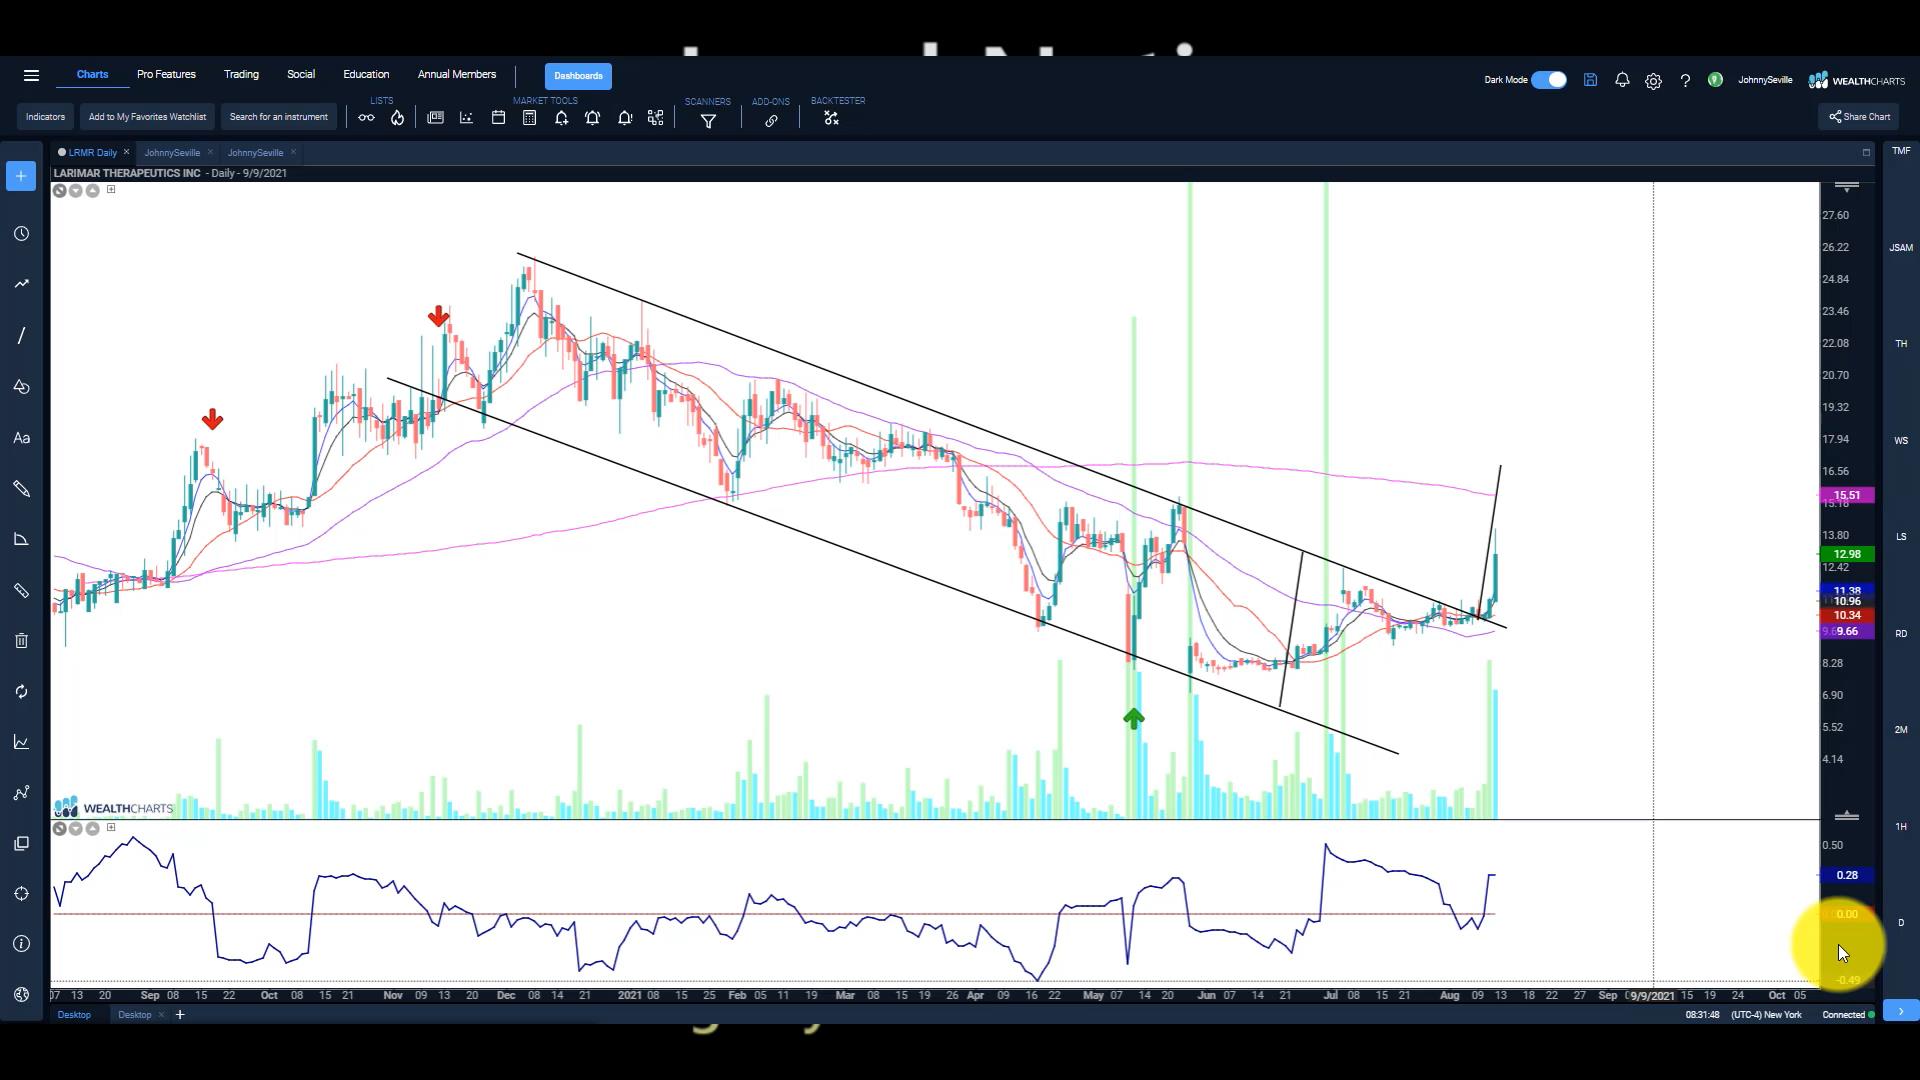1920x1080 pixels.
Task: Toggle the Dark Mode switch
Action: click(x=1549, y=80)
